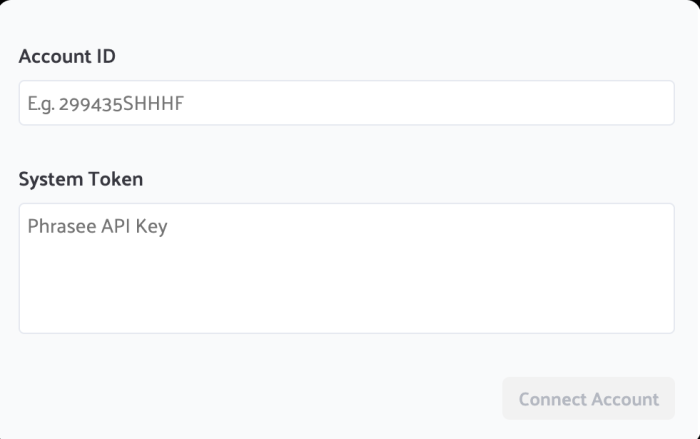The image size is (700, 439).
Task: Activate the text box under Account ID
Action: (x=346, y=103)
